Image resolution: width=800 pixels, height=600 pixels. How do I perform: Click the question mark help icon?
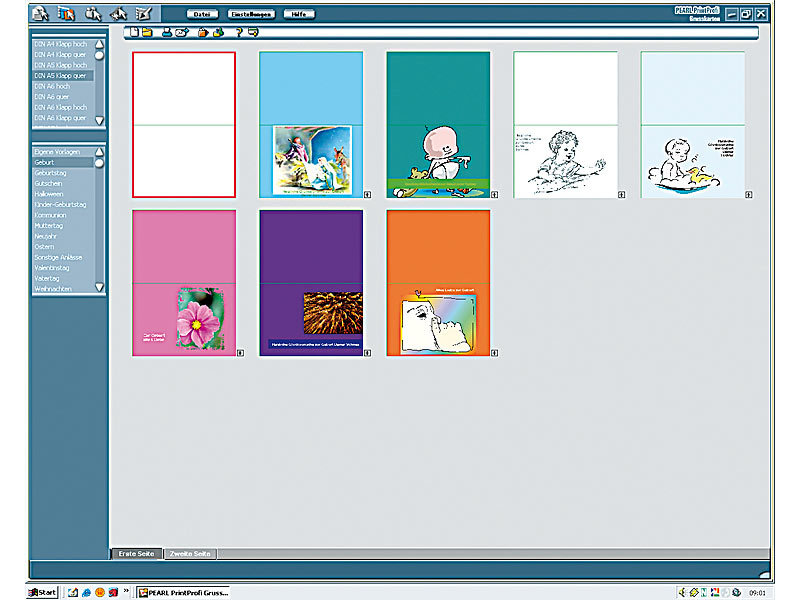(x=239, y=32)
